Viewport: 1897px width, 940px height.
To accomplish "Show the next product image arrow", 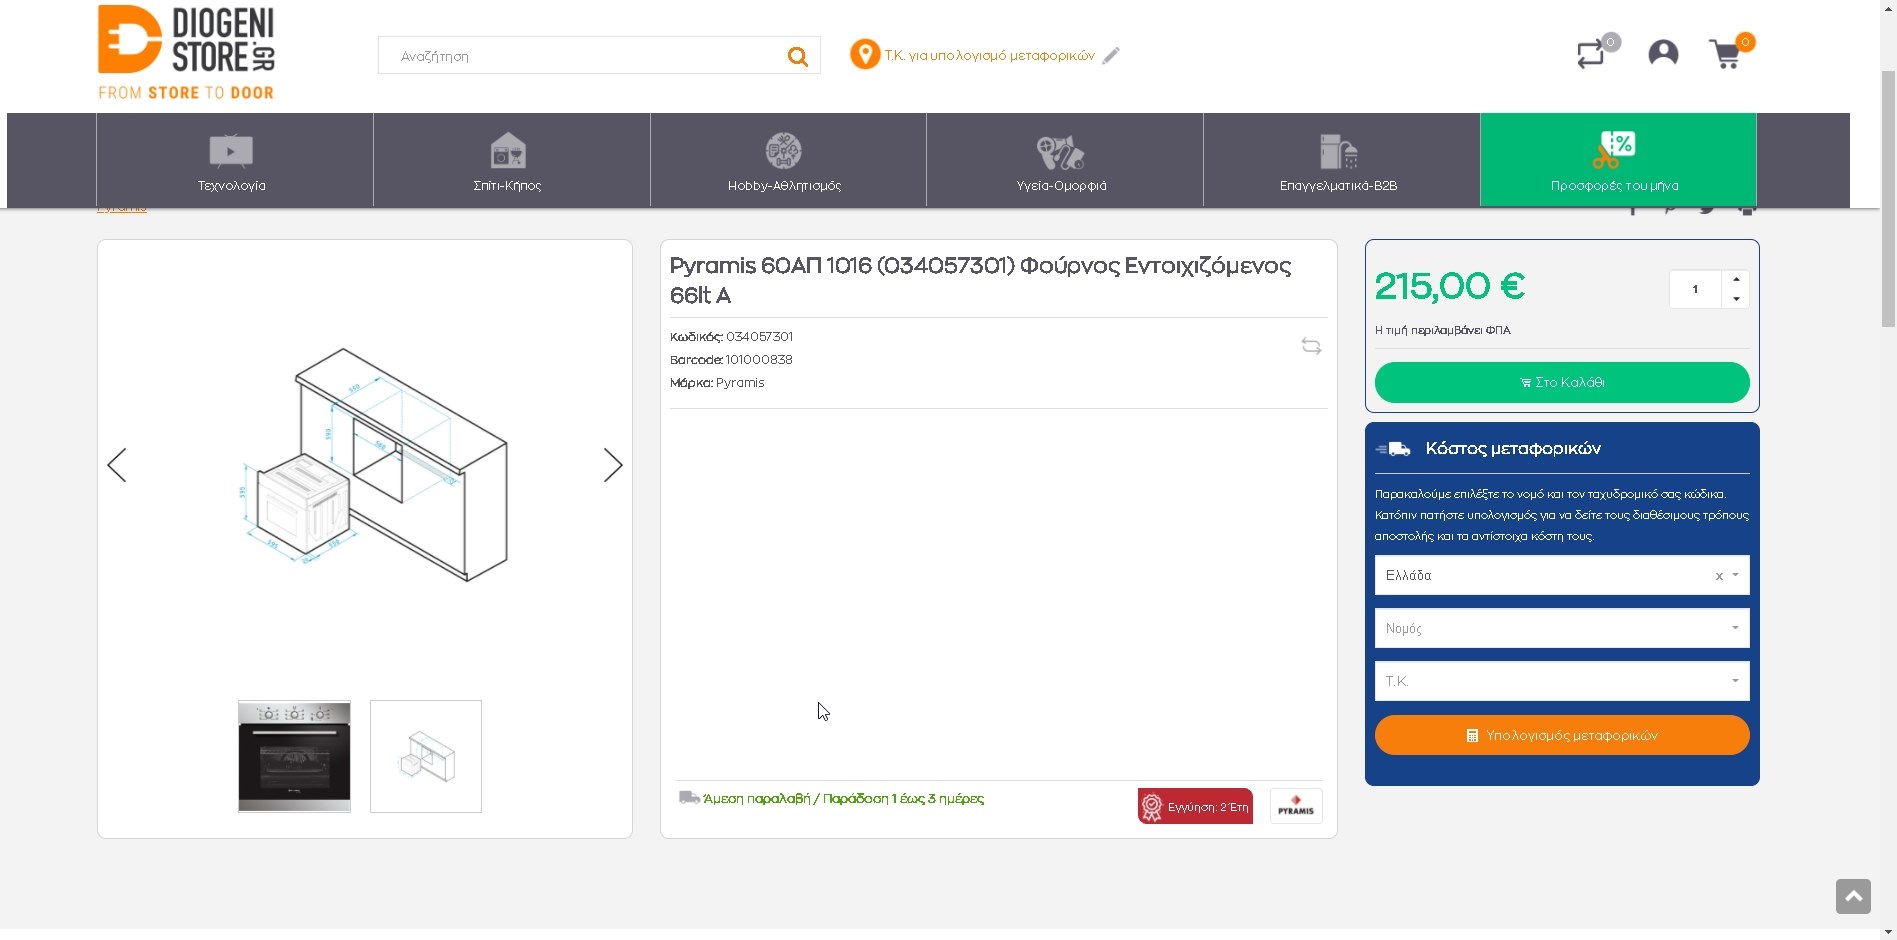I will 613,465.
